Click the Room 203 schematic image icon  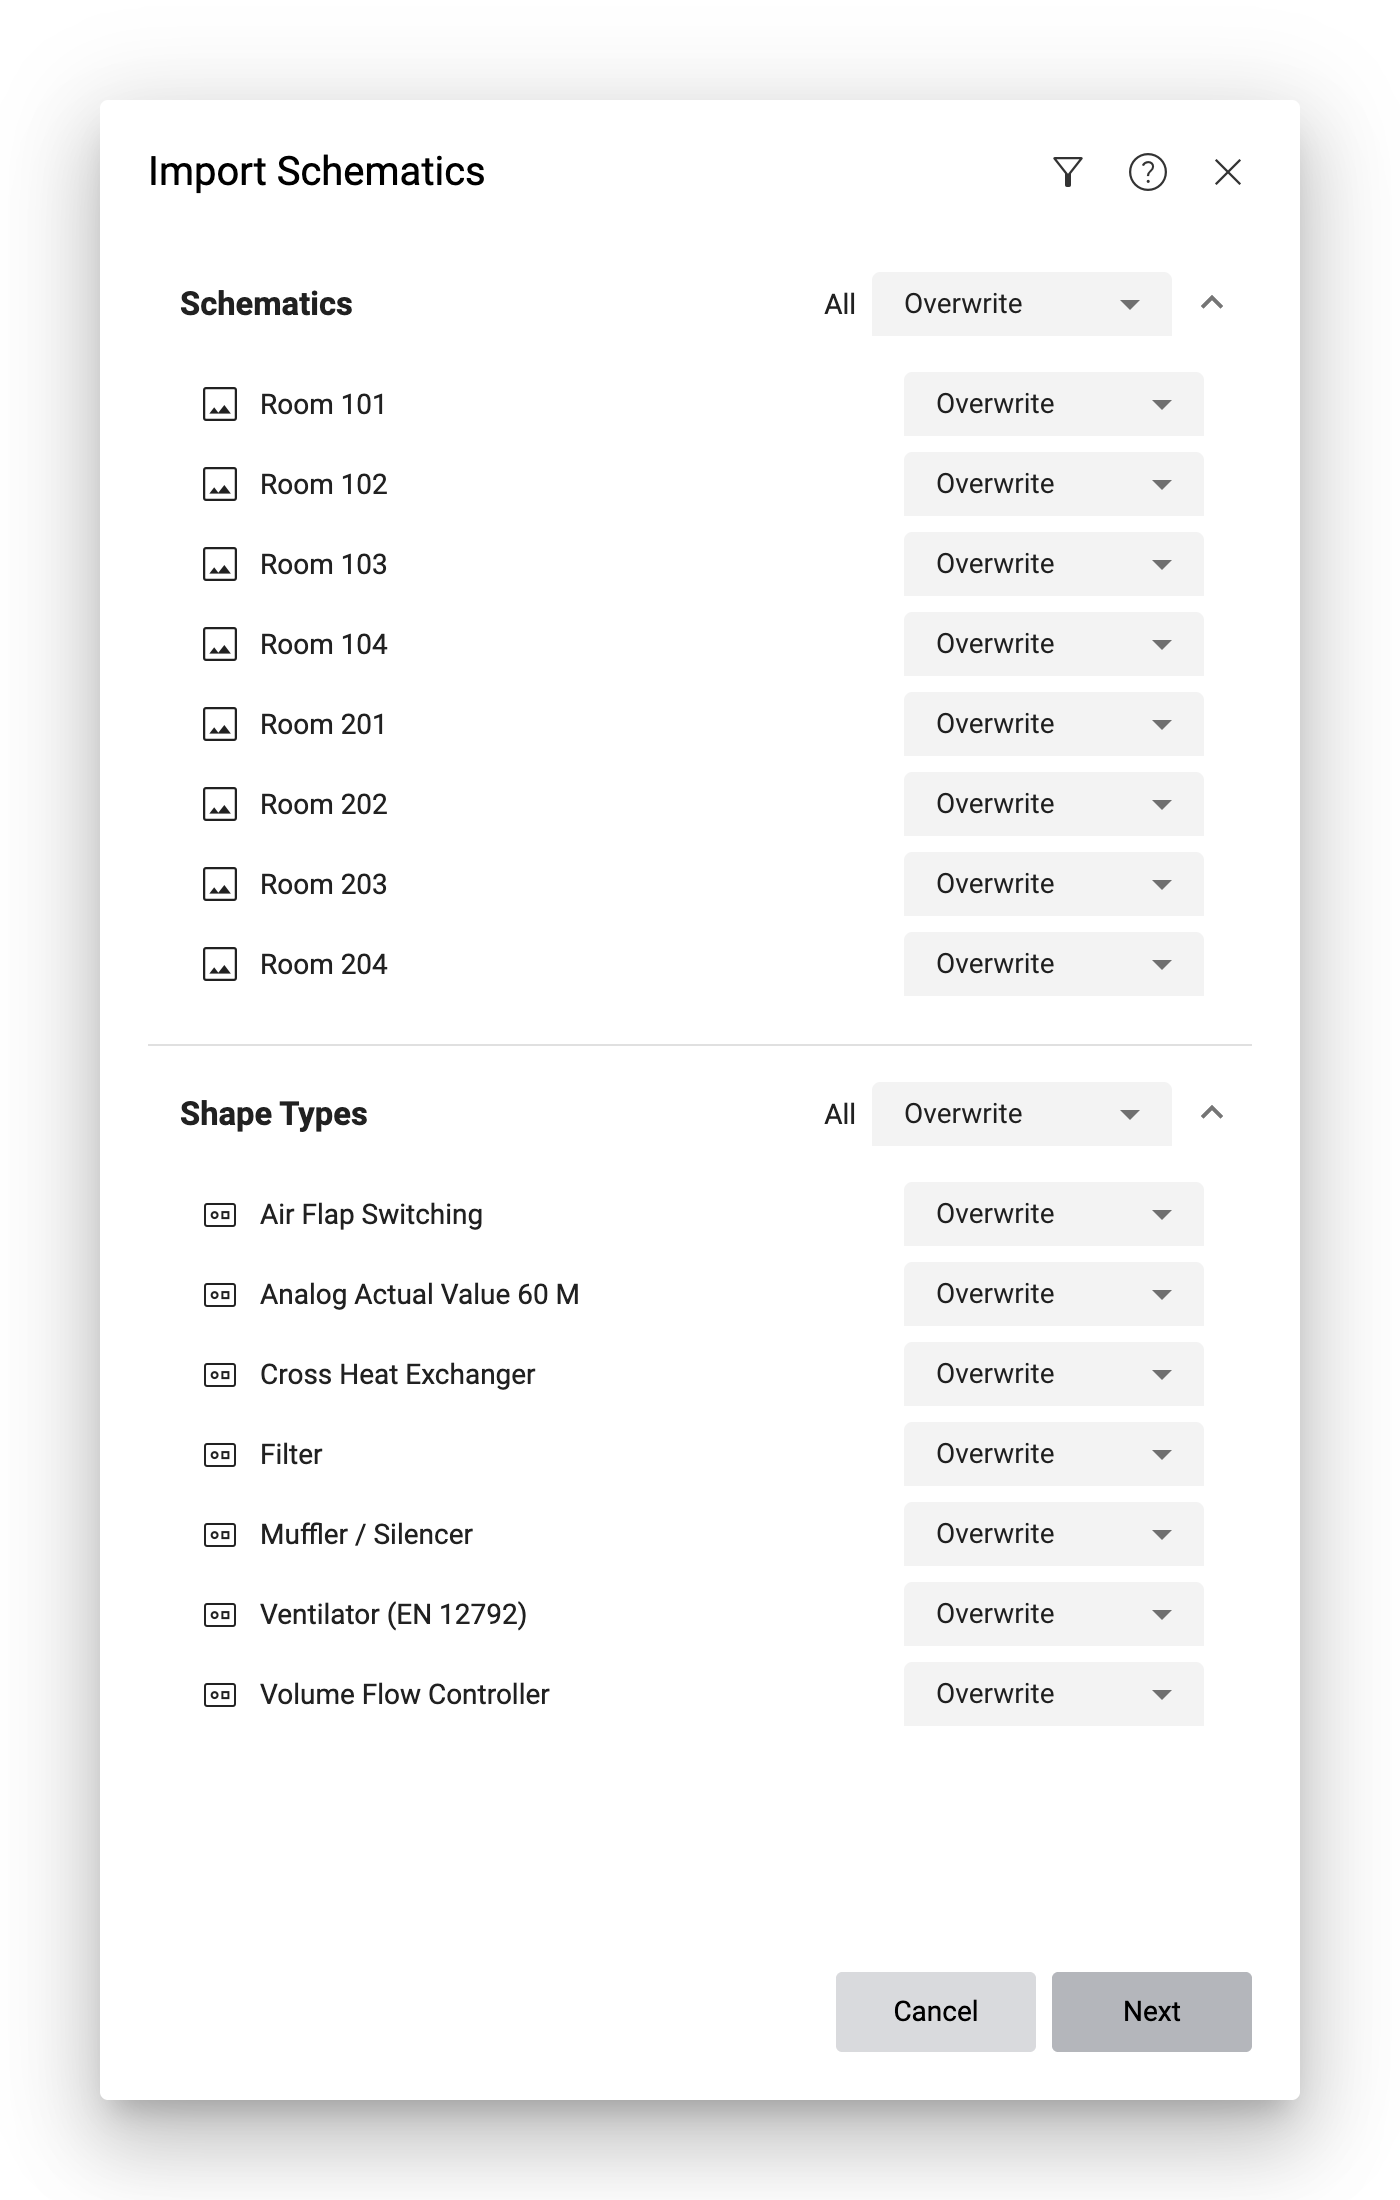[x=220, y=884]
